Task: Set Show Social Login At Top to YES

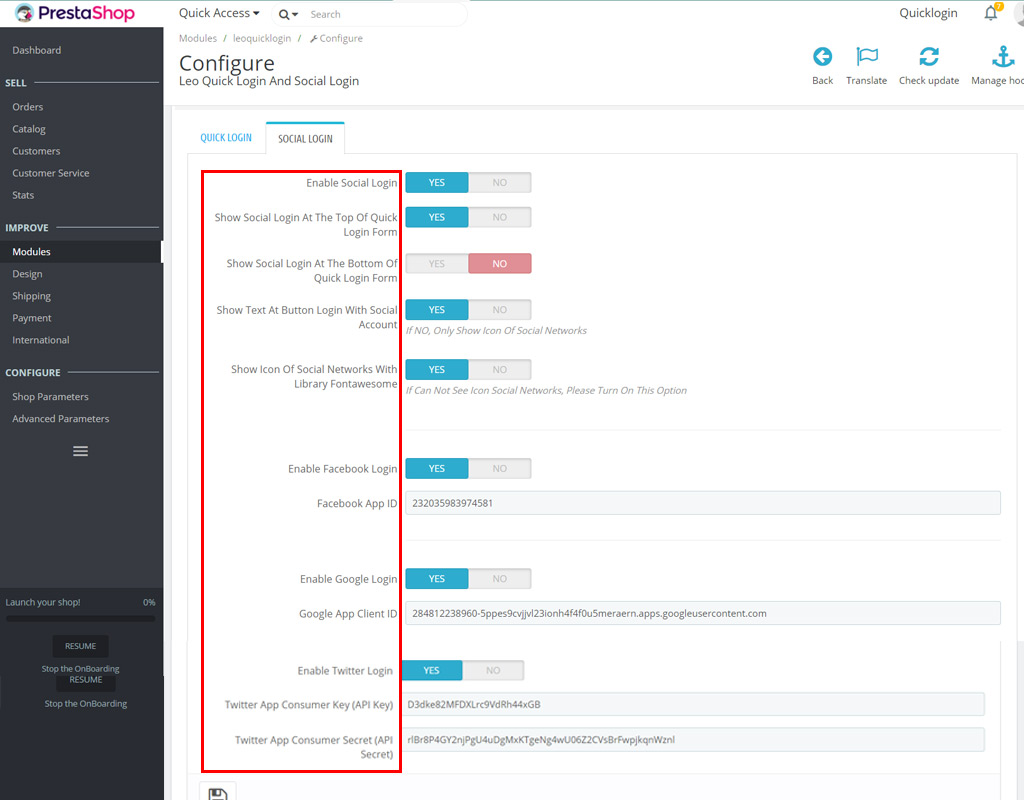Action: click(x=437, y=217)
